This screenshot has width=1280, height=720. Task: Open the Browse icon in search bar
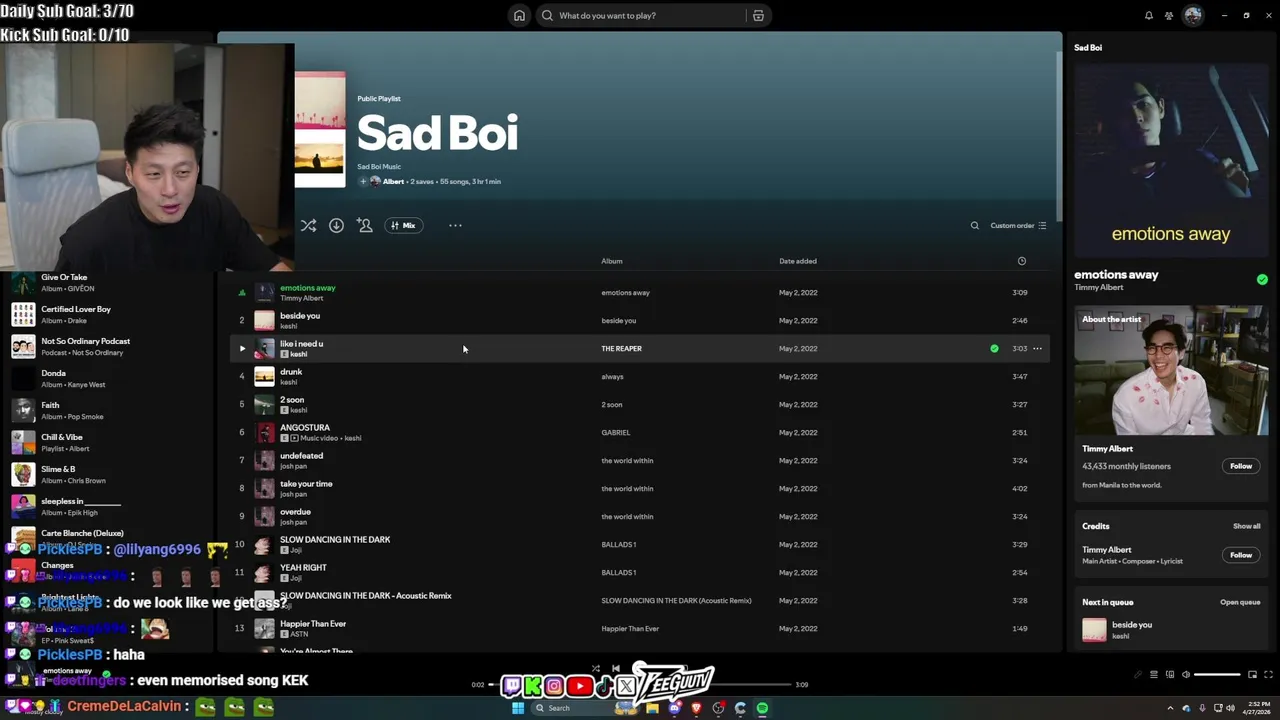(x=758, y=16)
